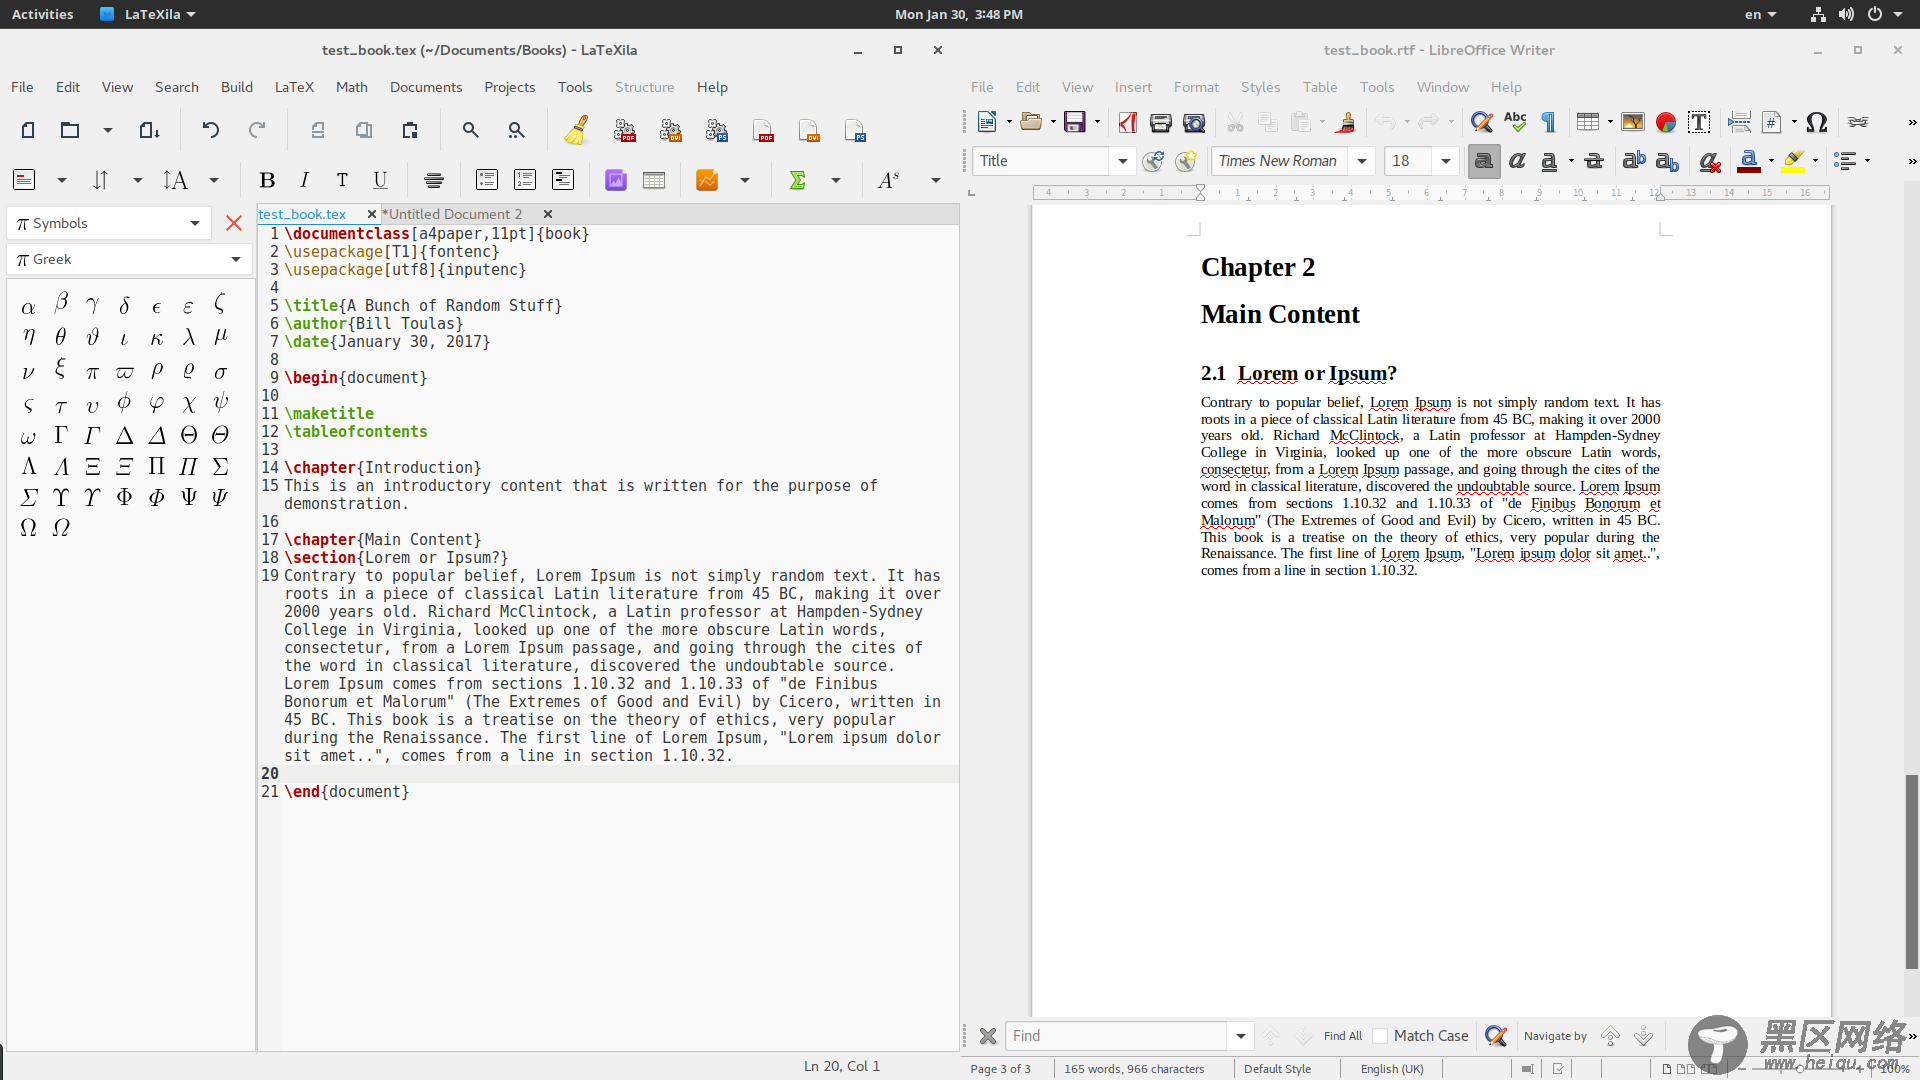Image resolution: width=1920 pixels, height=1080 pixels.
Task: Click the Find magnifier icon in LaTeXila
Action: pos(470,130)
